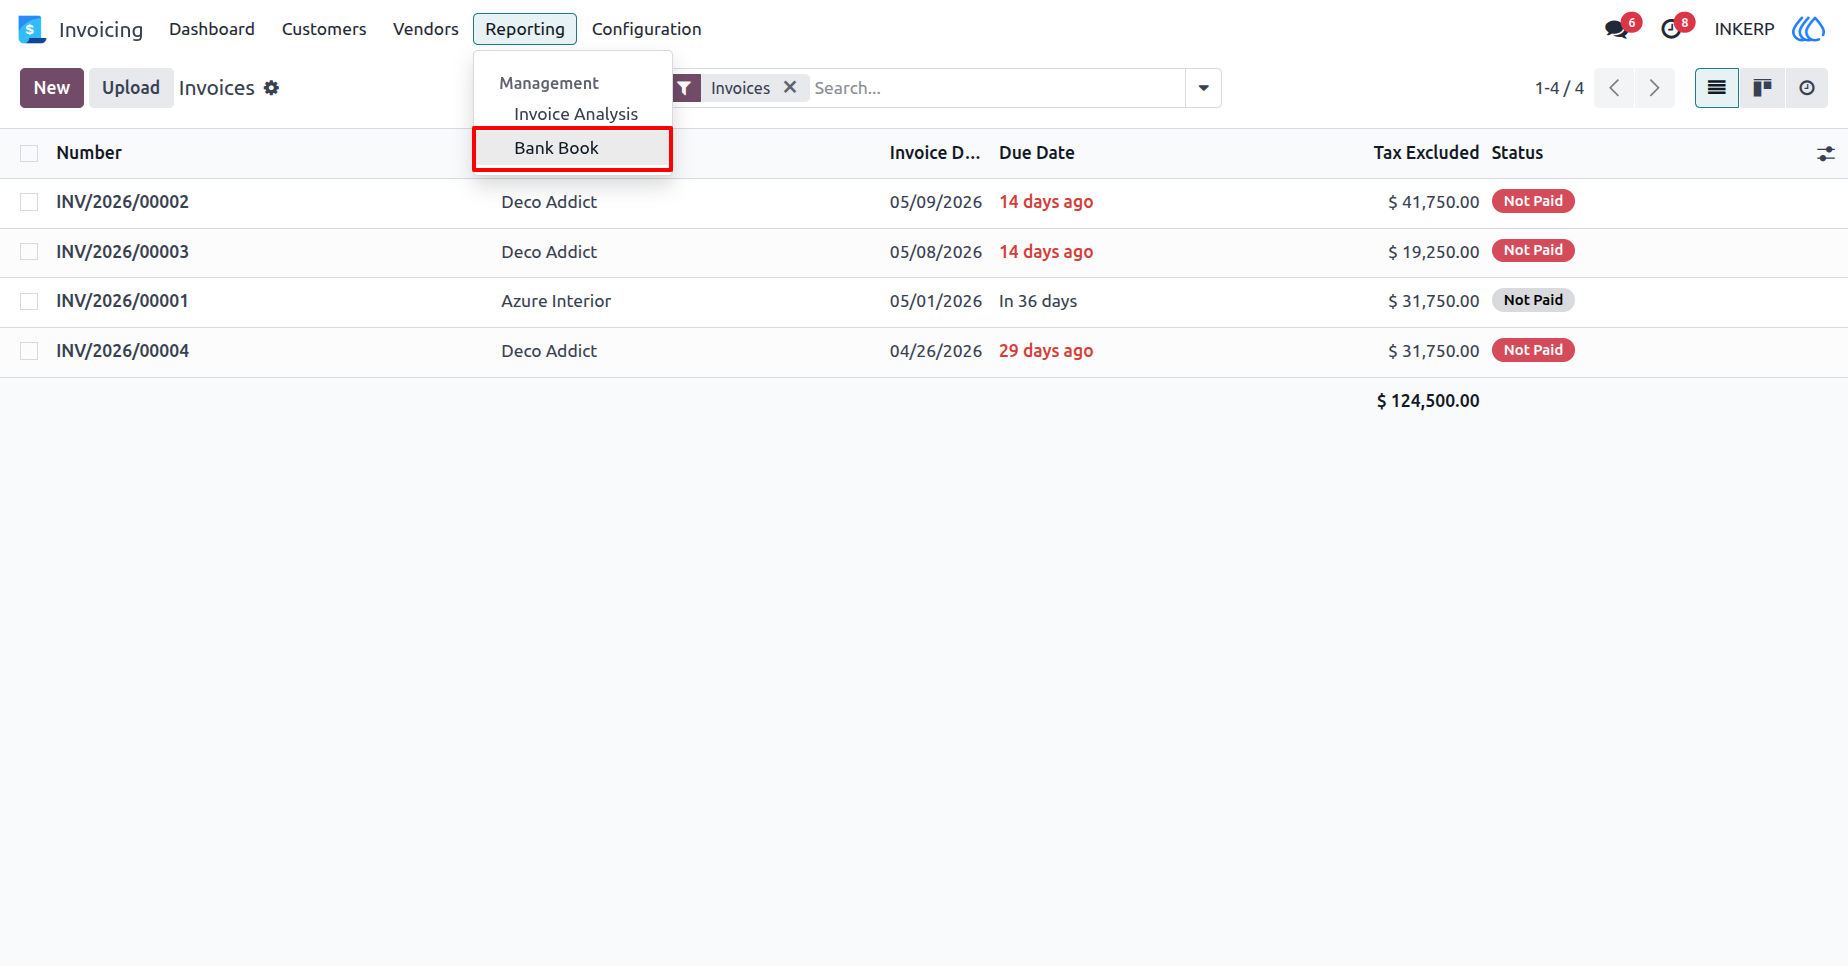The width and height of the screenshot is (1848, 966).
Task: Open the Invoicing app home icon
Action: click(32, 29)
